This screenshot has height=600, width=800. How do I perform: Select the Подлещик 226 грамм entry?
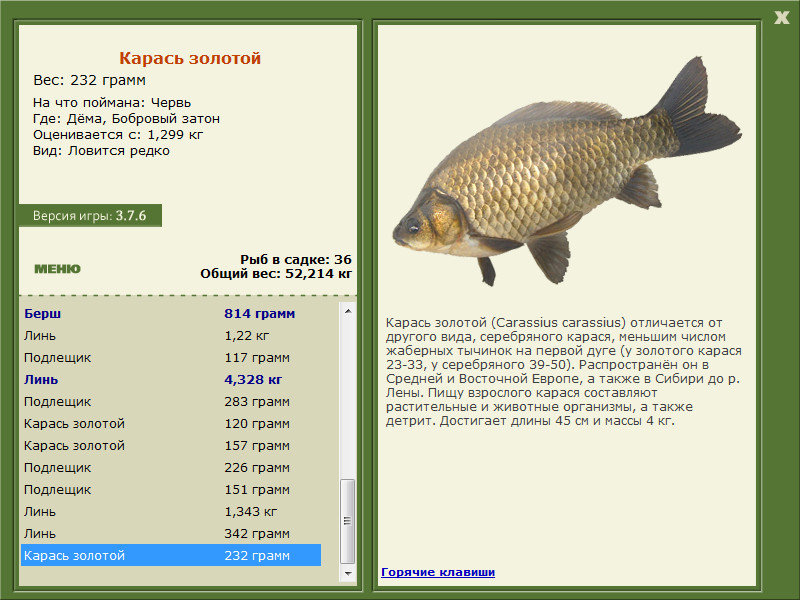coord(171,467)
